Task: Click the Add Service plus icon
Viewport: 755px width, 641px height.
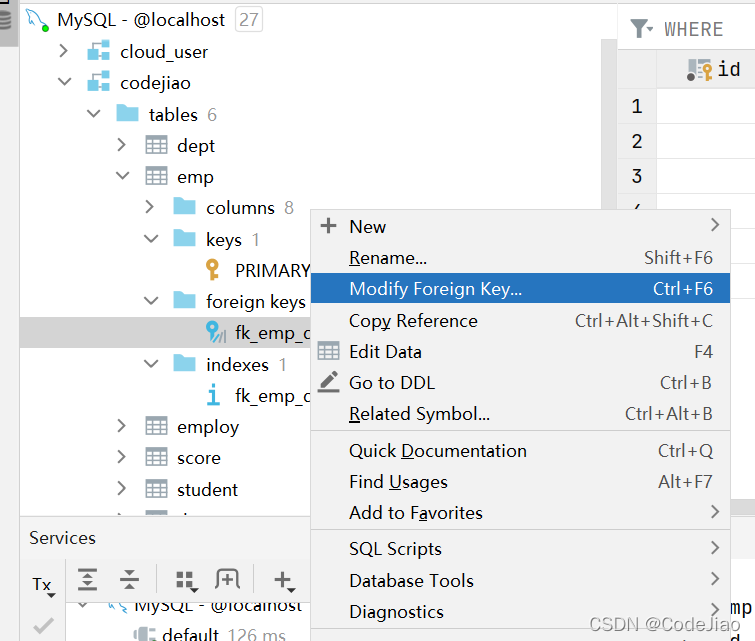Action: [x=284, y=581]
